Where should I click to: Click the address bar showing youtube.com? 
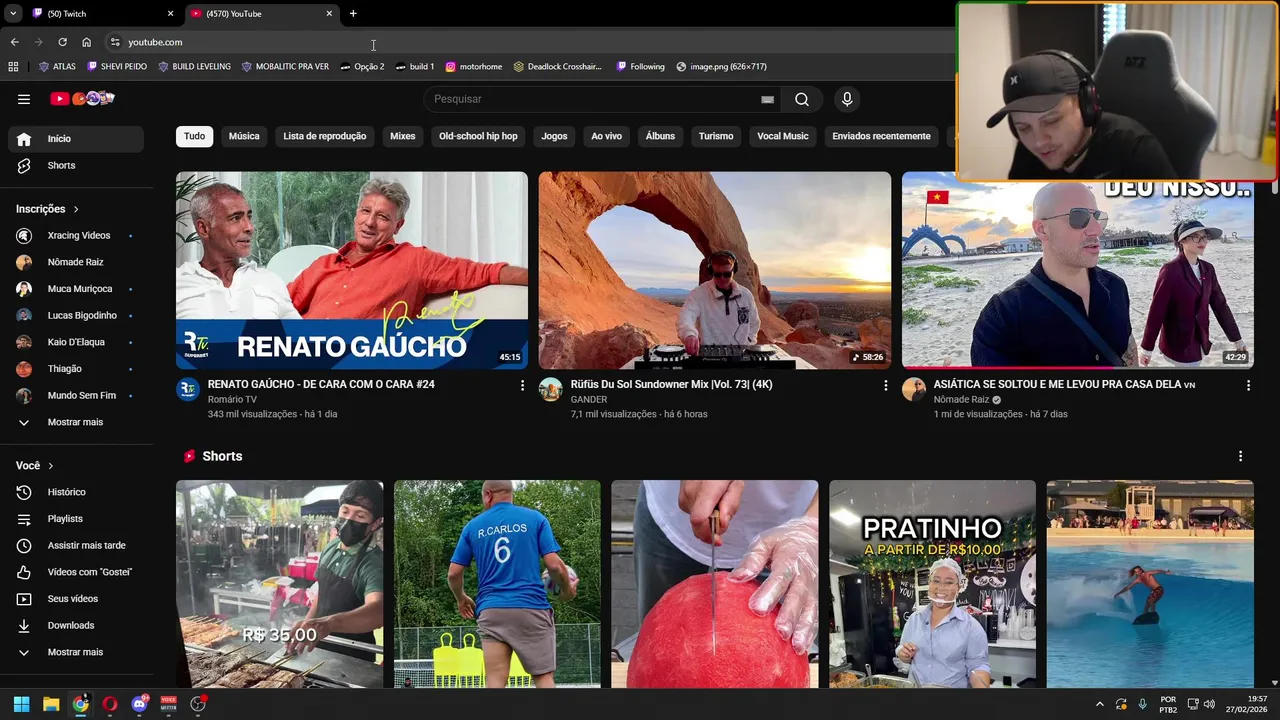coord(530,42)
